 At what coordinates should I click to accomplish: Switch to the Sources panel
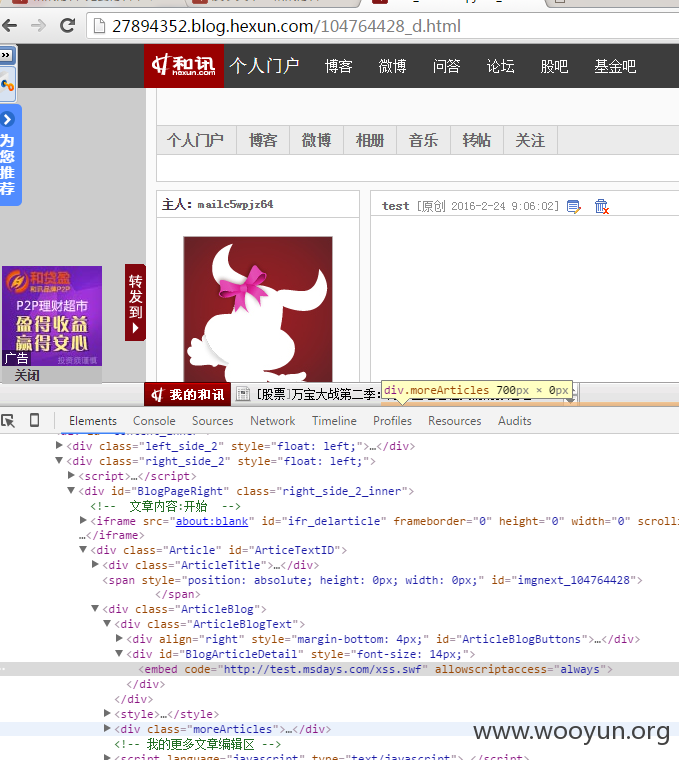212,421
